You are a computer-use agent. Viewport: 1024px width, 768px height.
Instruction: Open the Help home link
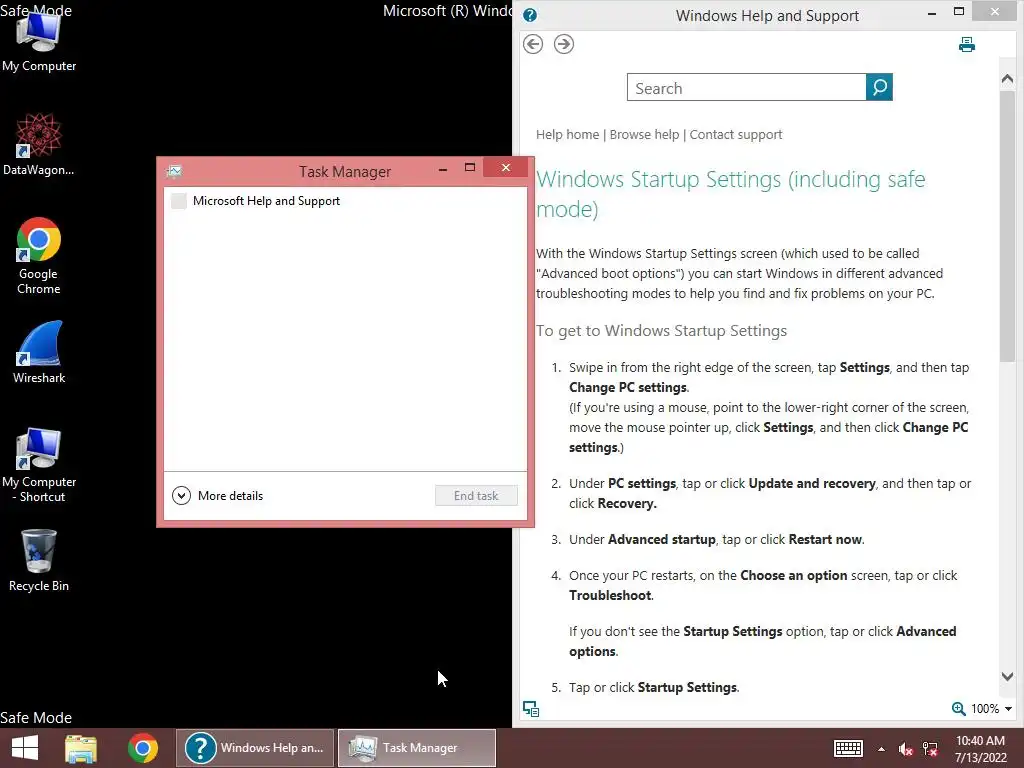[568, 135]
